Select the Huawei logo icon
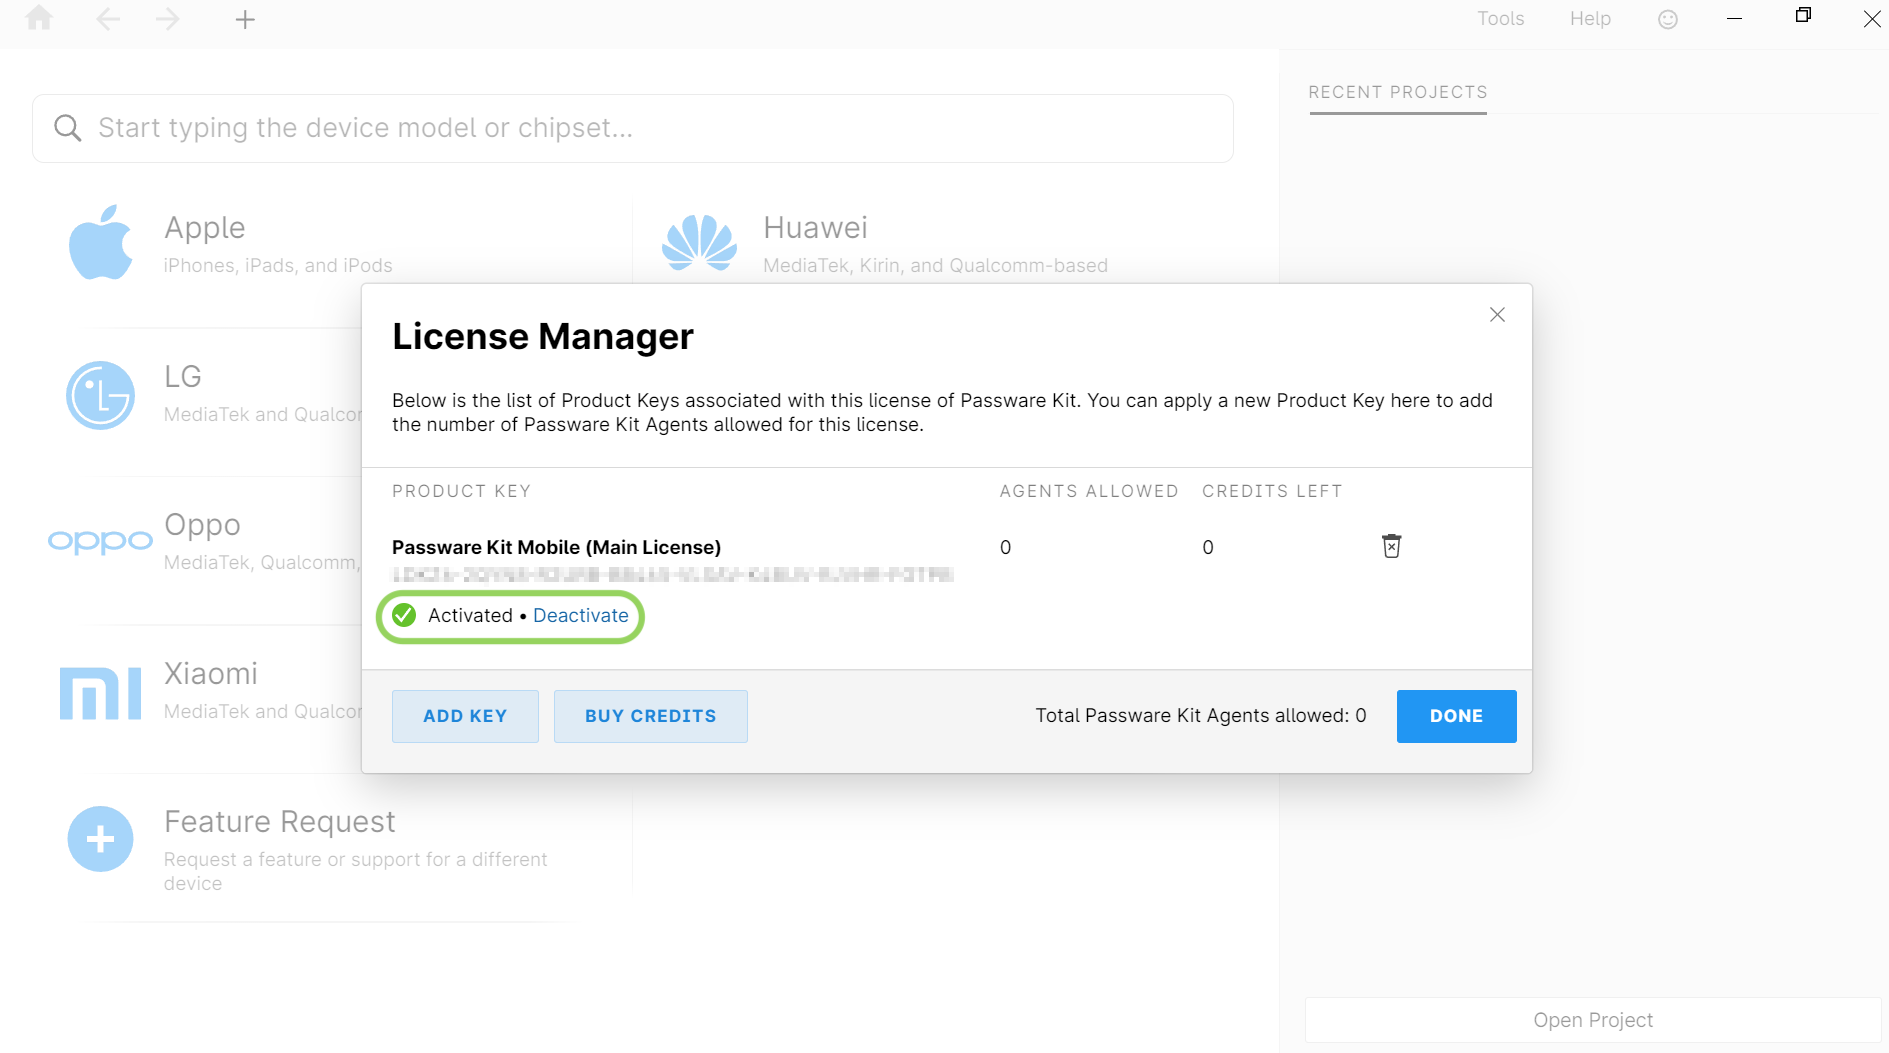This screenshot has height=1053, width=1889. point(700,243)
